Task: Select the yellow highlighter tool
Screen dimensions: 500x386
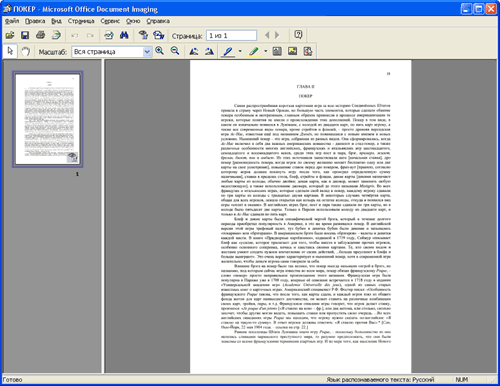Action: [254, 51]
